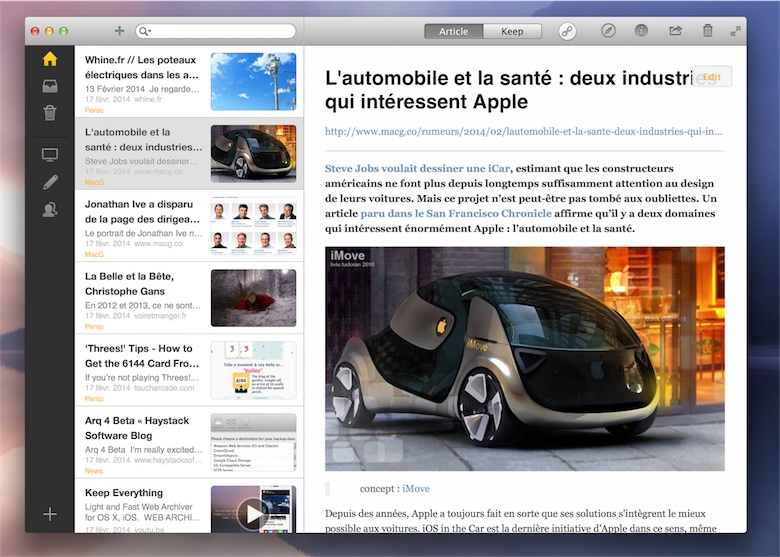Viewport: 780px width, 557px height.
Task: Click into the search field
Action: pos(215,31)
